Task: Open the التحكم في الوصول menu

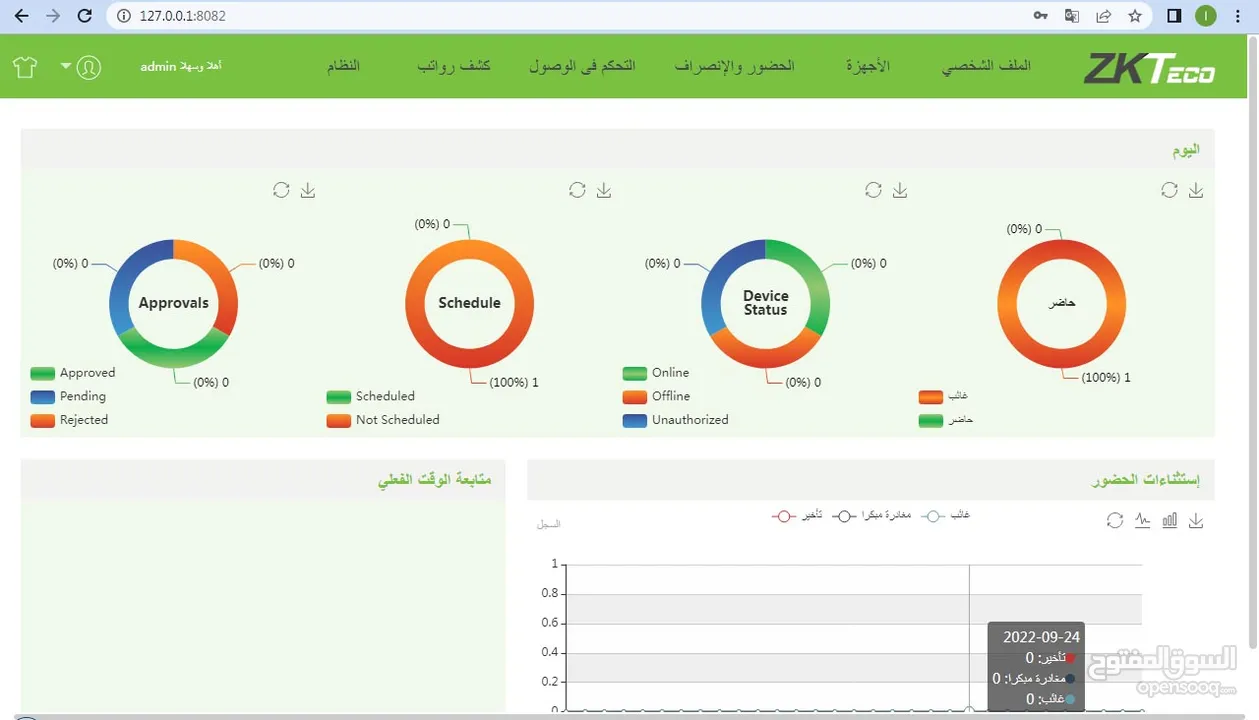Action: pos(582,65)
